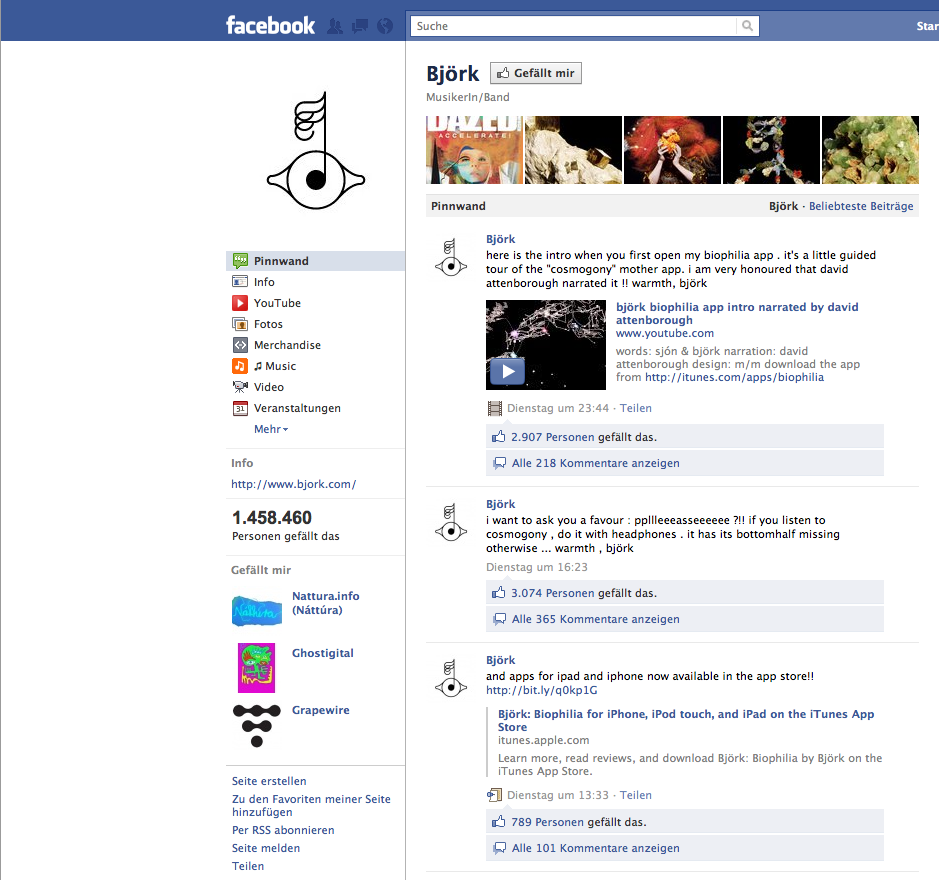The height and width of the screenshot is (880, 939).
Task: Click the thumbs-up icon next to 3.074 Personen
Action: [x=498, y=592]
